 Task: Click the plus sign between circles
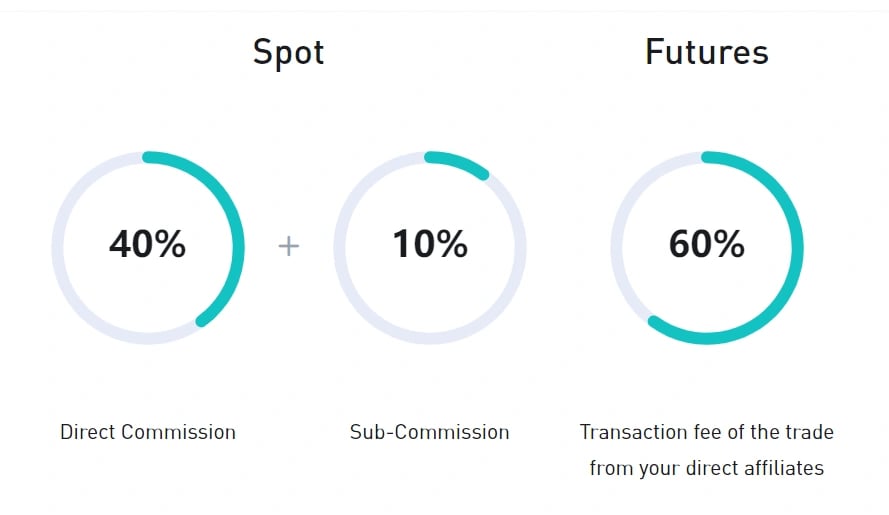pos(289,246)
